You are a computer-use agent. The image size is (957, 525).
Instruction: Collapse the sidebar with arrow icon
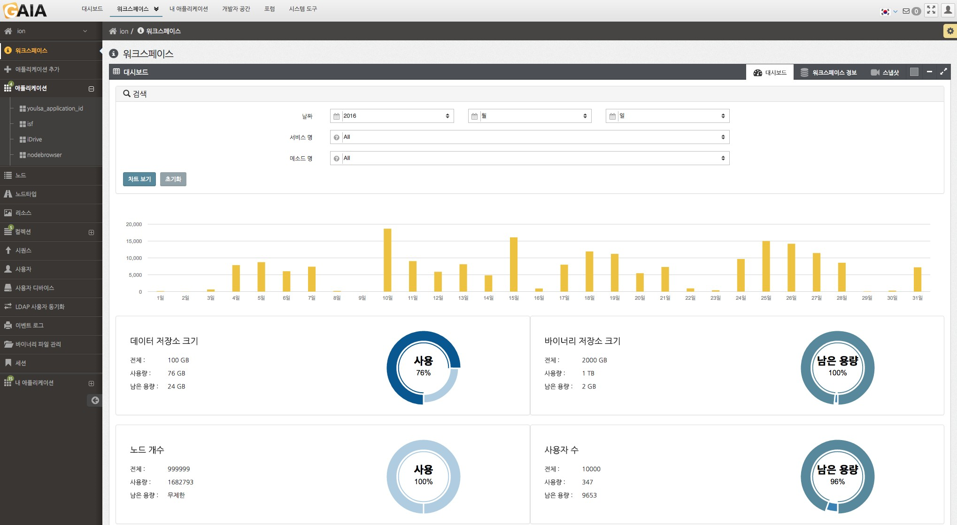click(x=95, y=400)
